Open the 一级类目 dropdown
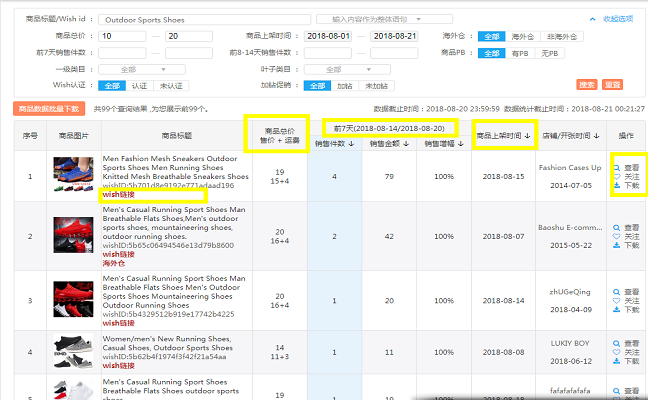The image size is (648, 400). click(x=142, y=69)
